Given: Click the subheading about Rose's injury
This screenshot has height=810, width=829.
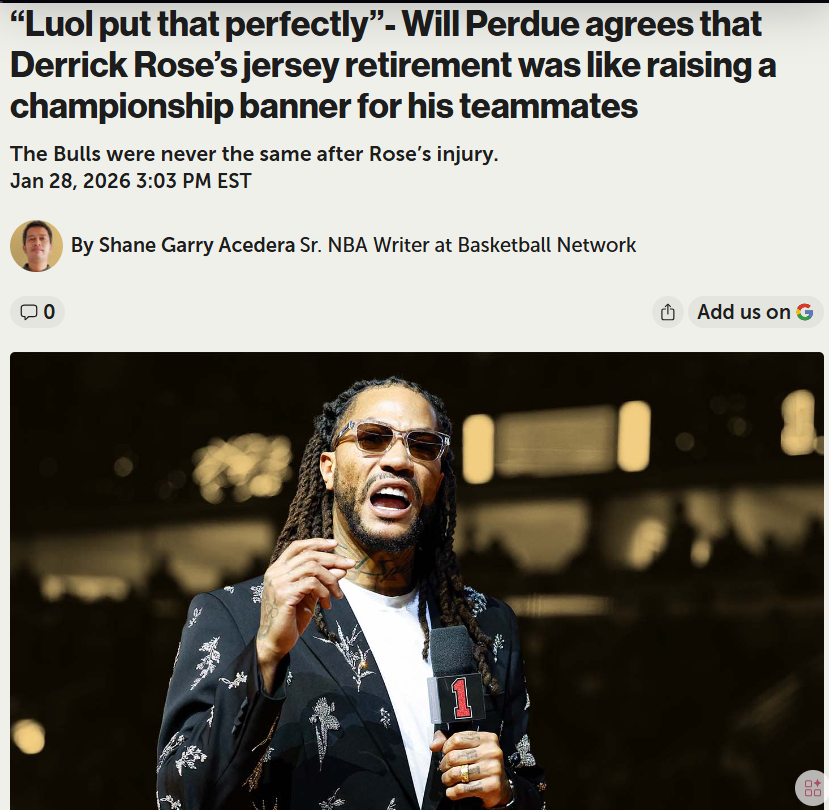Looking at the screenshot, I should tap(254, 154).
